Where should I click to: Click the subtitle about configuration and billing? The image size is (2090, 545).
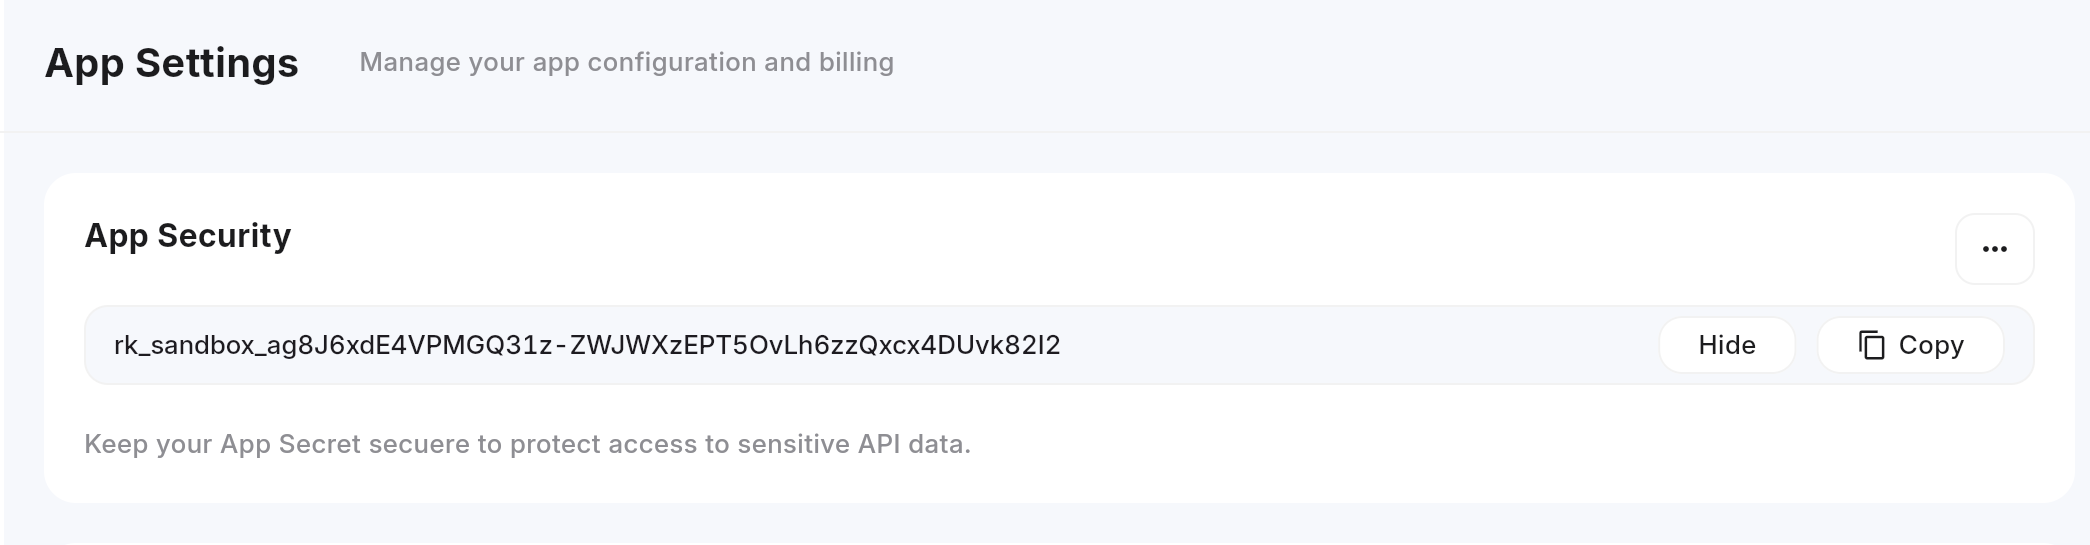point(627,62)
